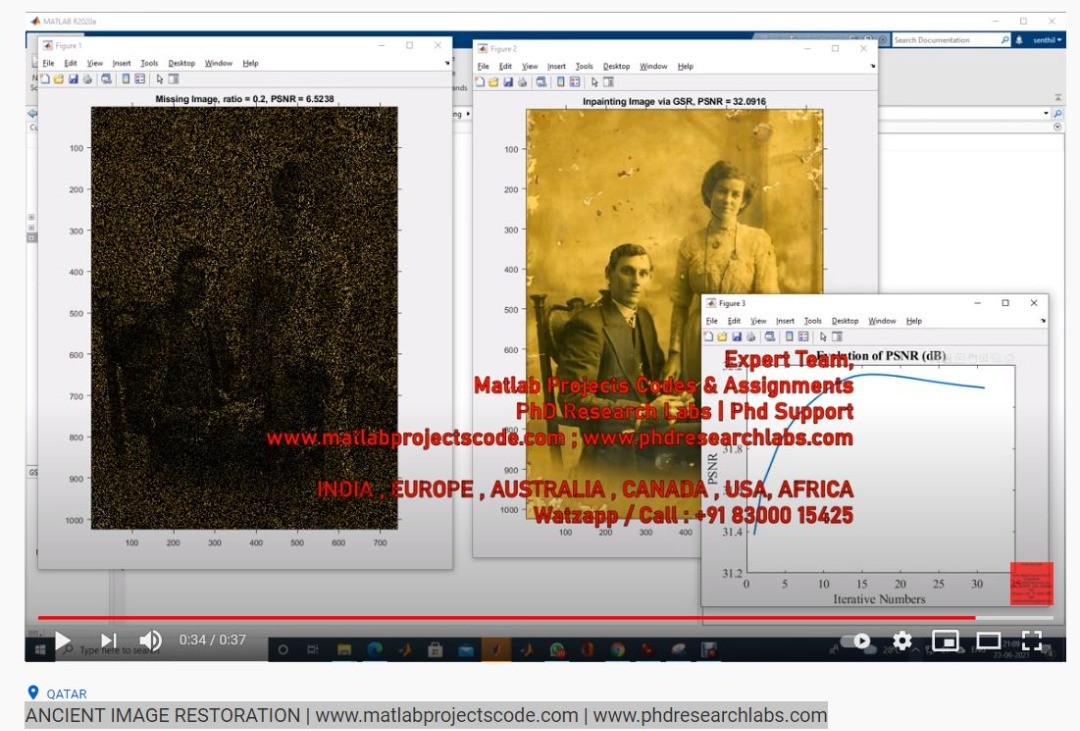1080x731 pixels.
Task: Click Open File icon in Figure 1 toolbar
Action: point(59,79)
